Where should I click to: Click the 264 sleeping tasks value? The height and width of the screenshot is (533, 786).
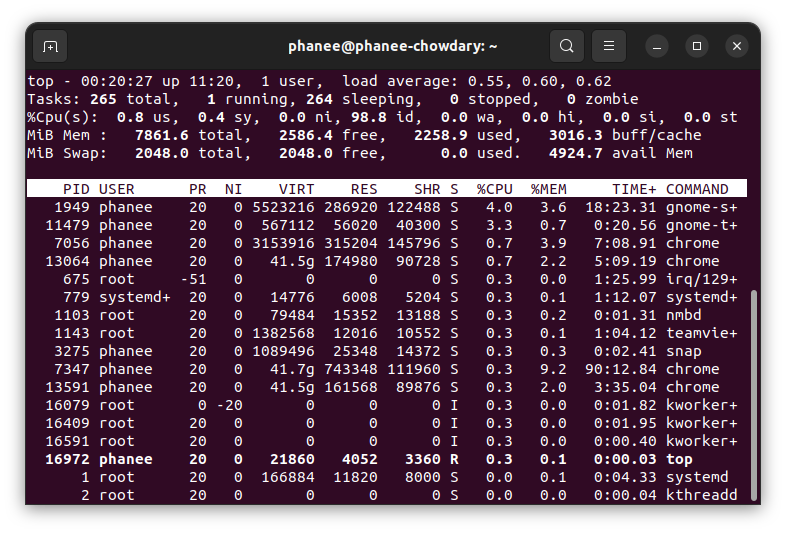point(319,99)
